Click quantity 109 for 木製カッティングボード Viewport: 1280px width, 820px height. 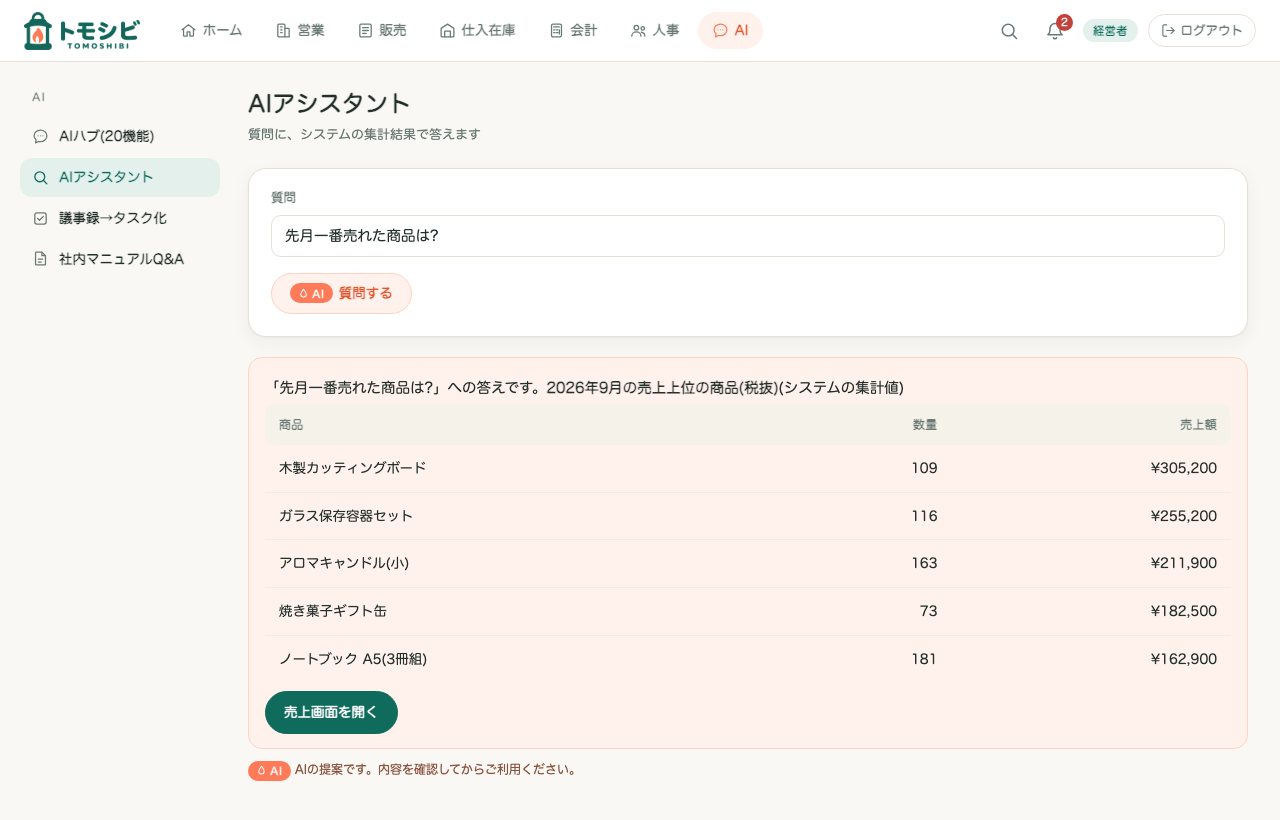[x=924, y=468]
